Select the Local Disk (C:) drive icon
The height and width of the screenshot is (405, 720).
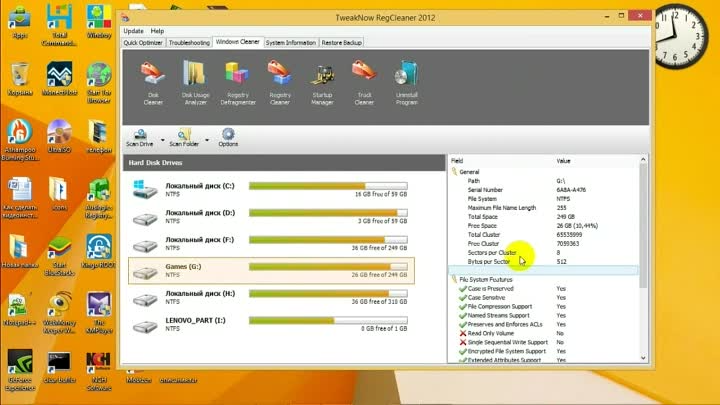point(145,190)
